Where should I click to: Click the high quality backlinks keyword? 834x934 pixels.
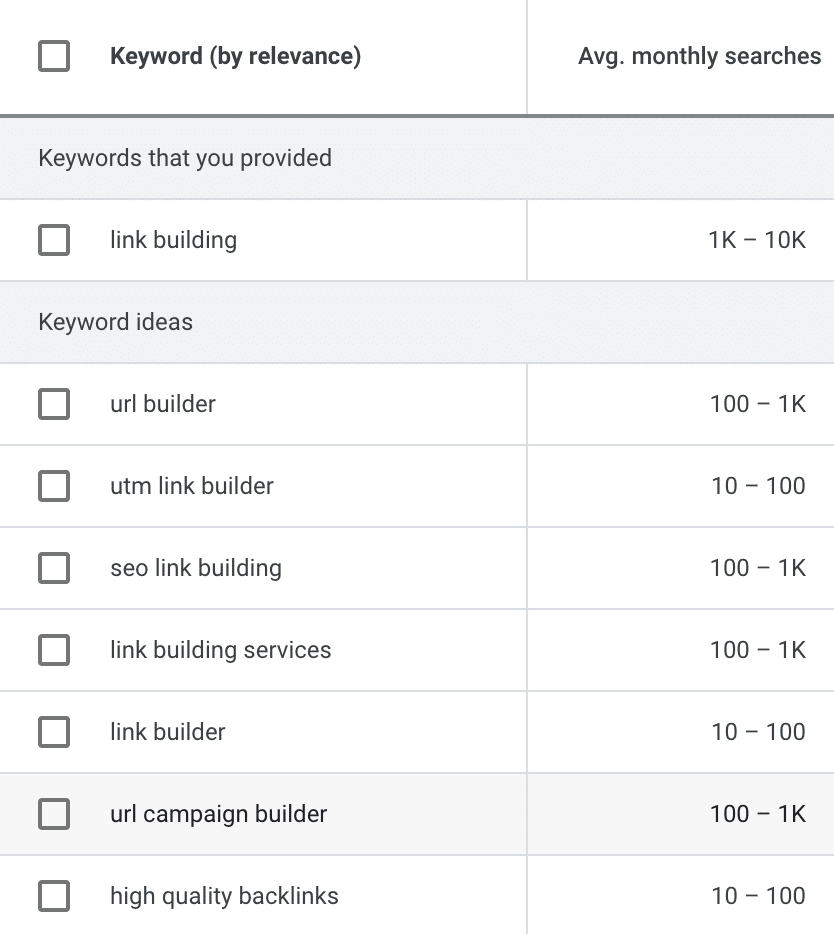(224, 896)
